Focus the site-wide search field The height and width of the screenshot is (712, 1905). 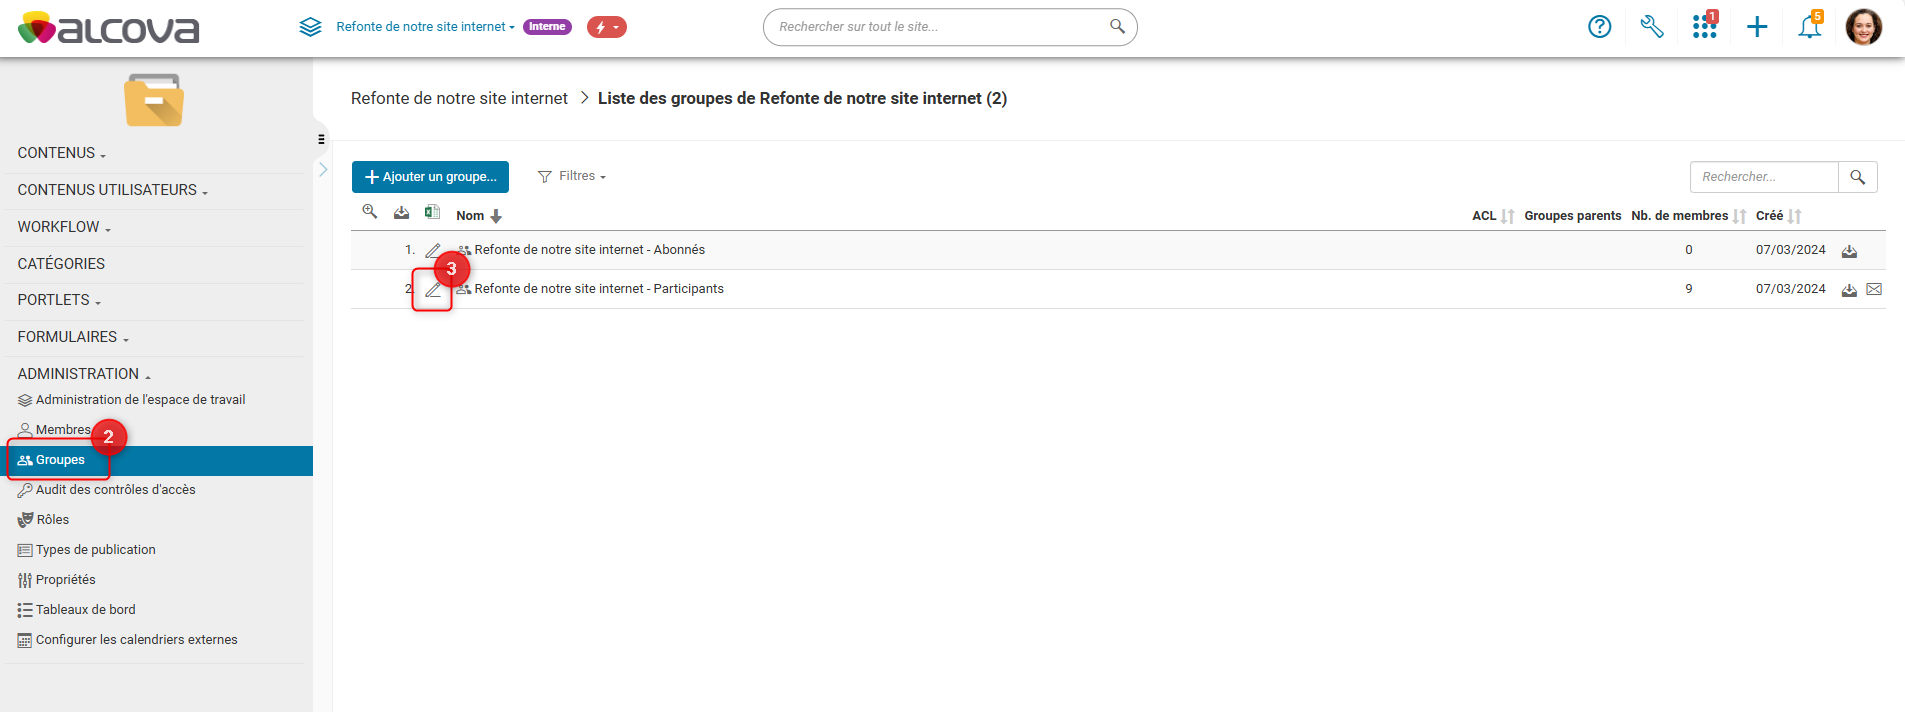click(x=940, y=27)
